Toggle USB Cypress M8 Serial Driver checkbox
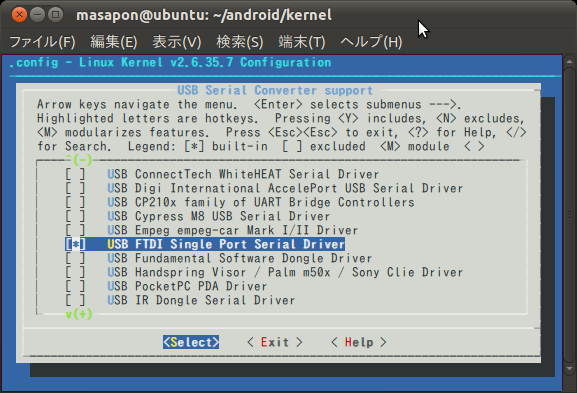This screenshot has height=393, width=577. [75, 216]
